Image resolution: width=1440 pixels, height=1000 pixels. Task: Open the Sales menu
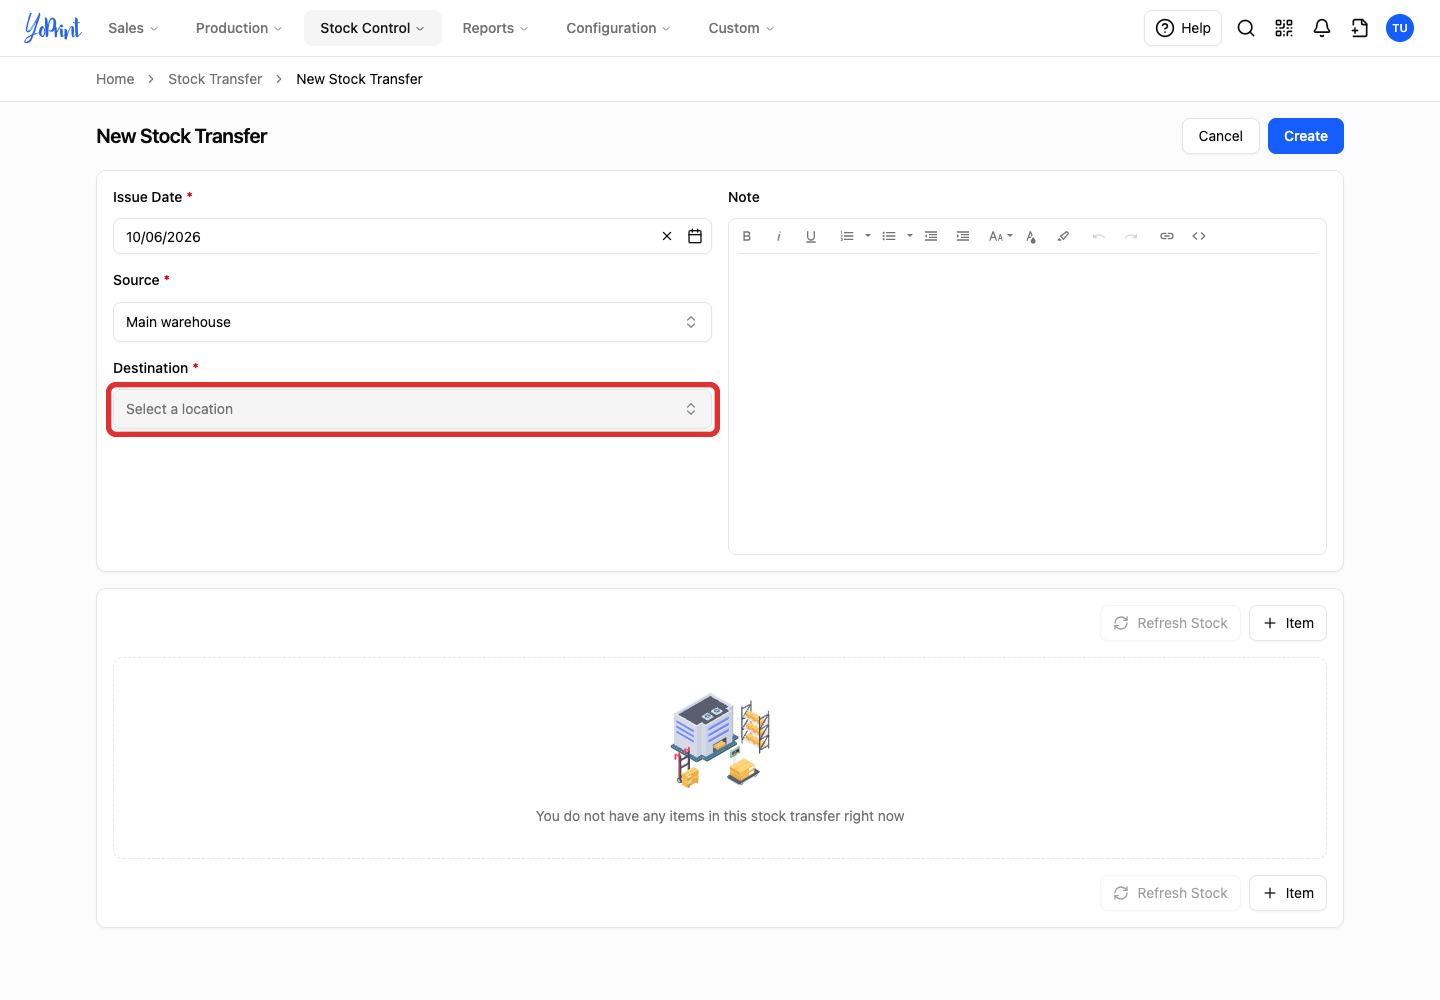click(133, 28)
